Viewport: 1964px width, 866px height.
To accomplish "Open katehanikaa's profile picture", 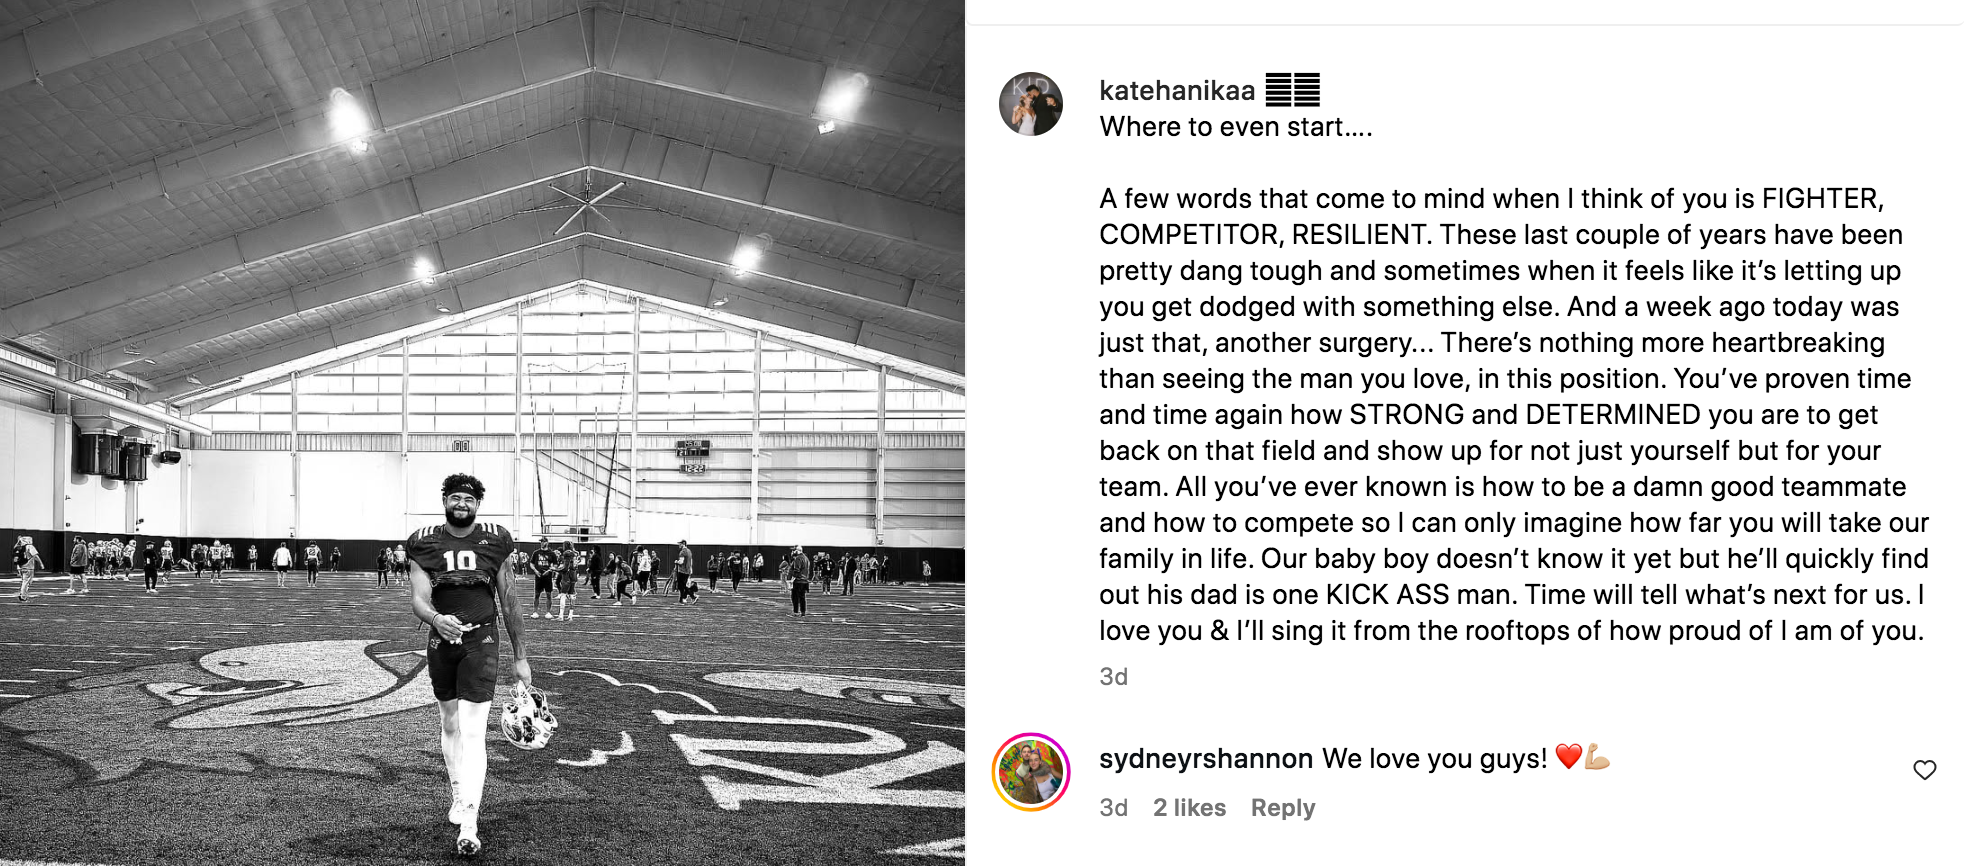I will (1030, 104).
